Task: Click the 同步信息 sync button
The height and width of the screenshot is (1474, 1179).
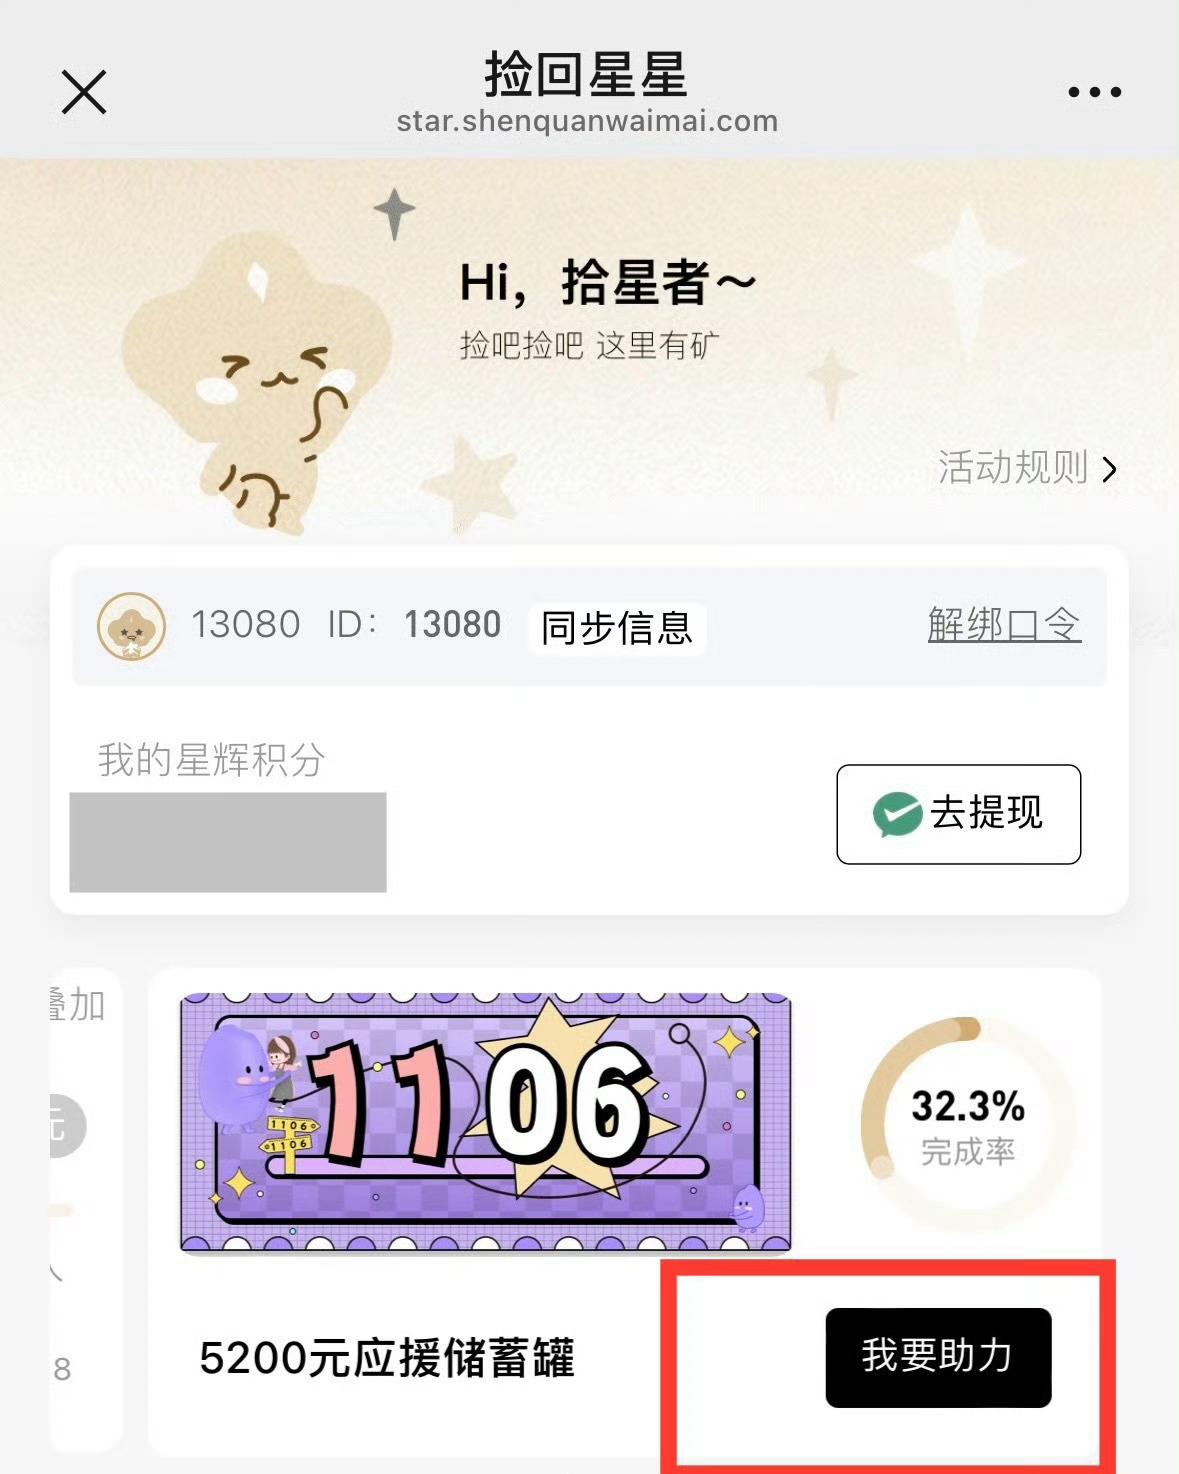Action: 617,629
